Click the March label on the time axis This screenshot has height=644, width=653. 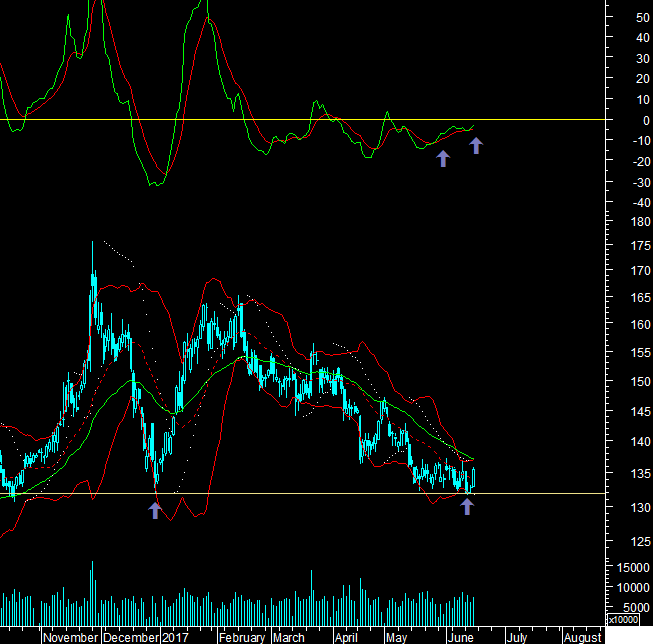289,638
